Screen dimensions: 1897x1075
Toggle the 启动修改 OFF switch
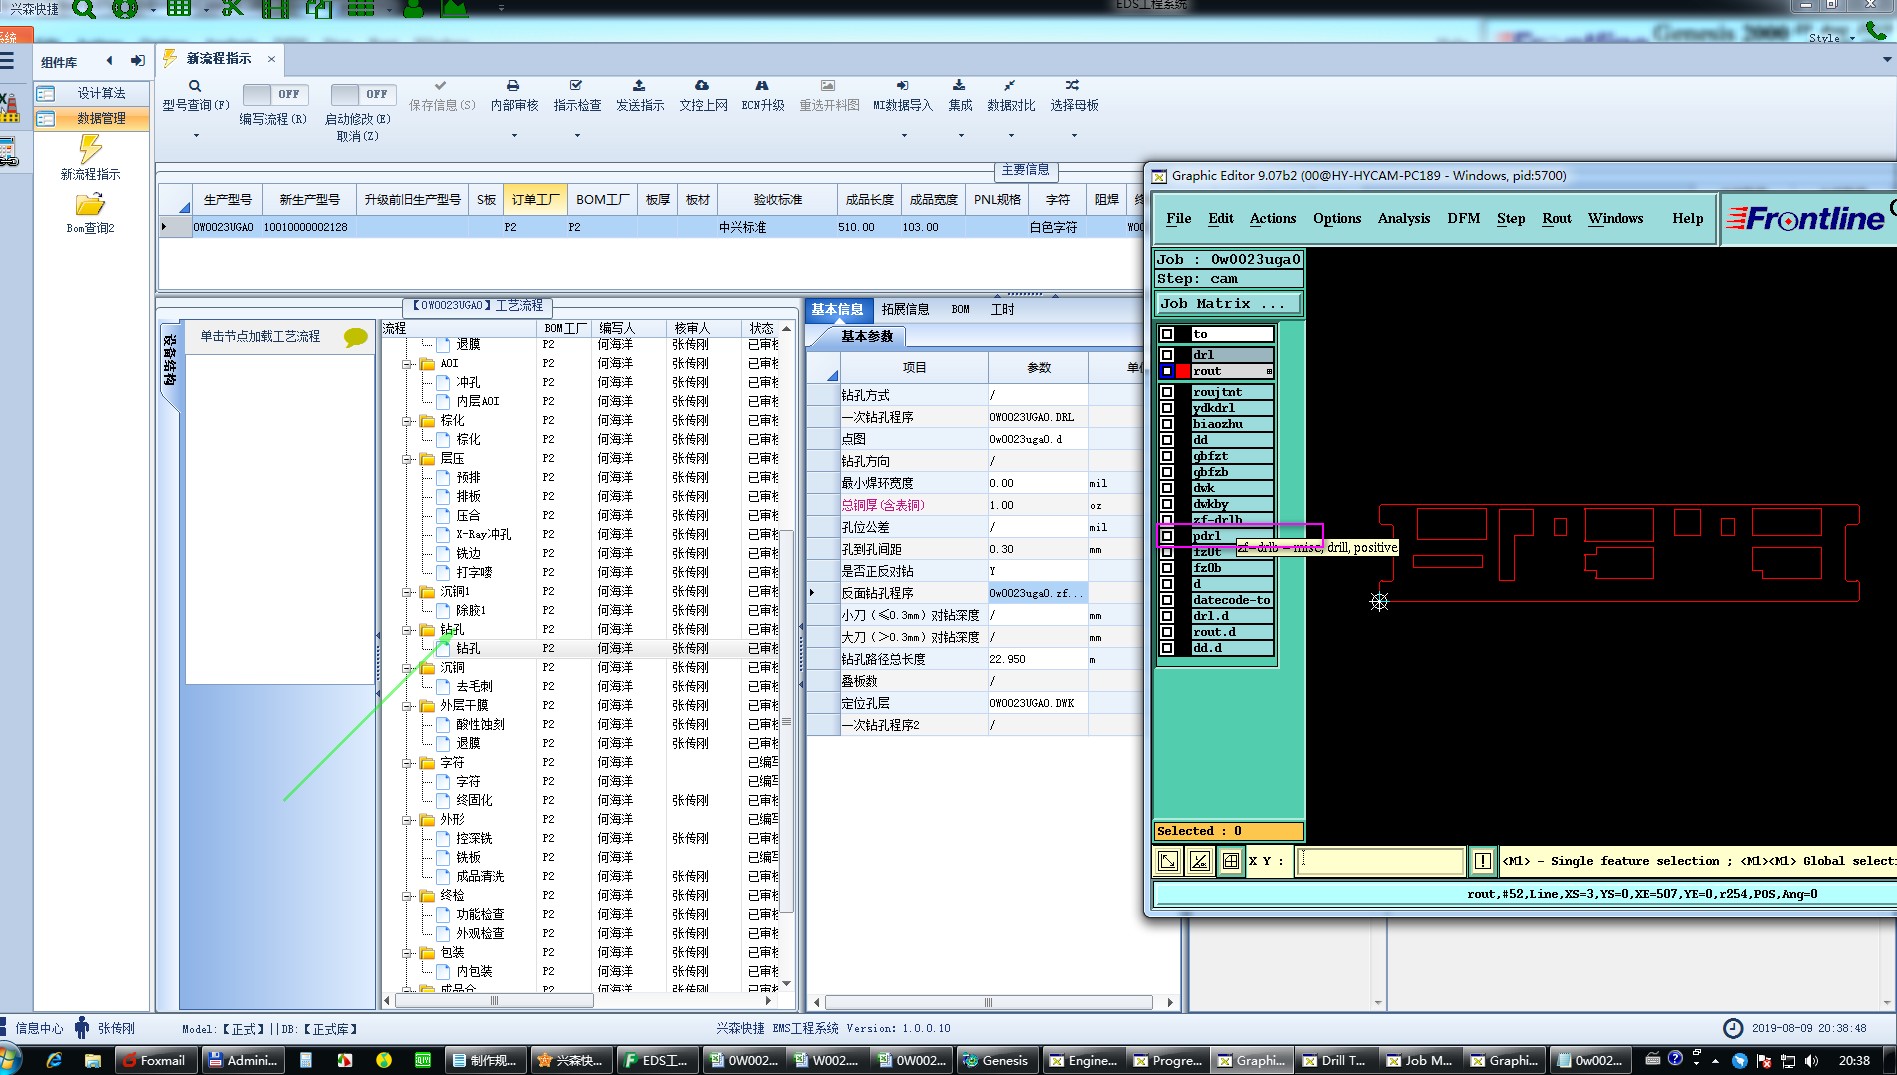363,94
